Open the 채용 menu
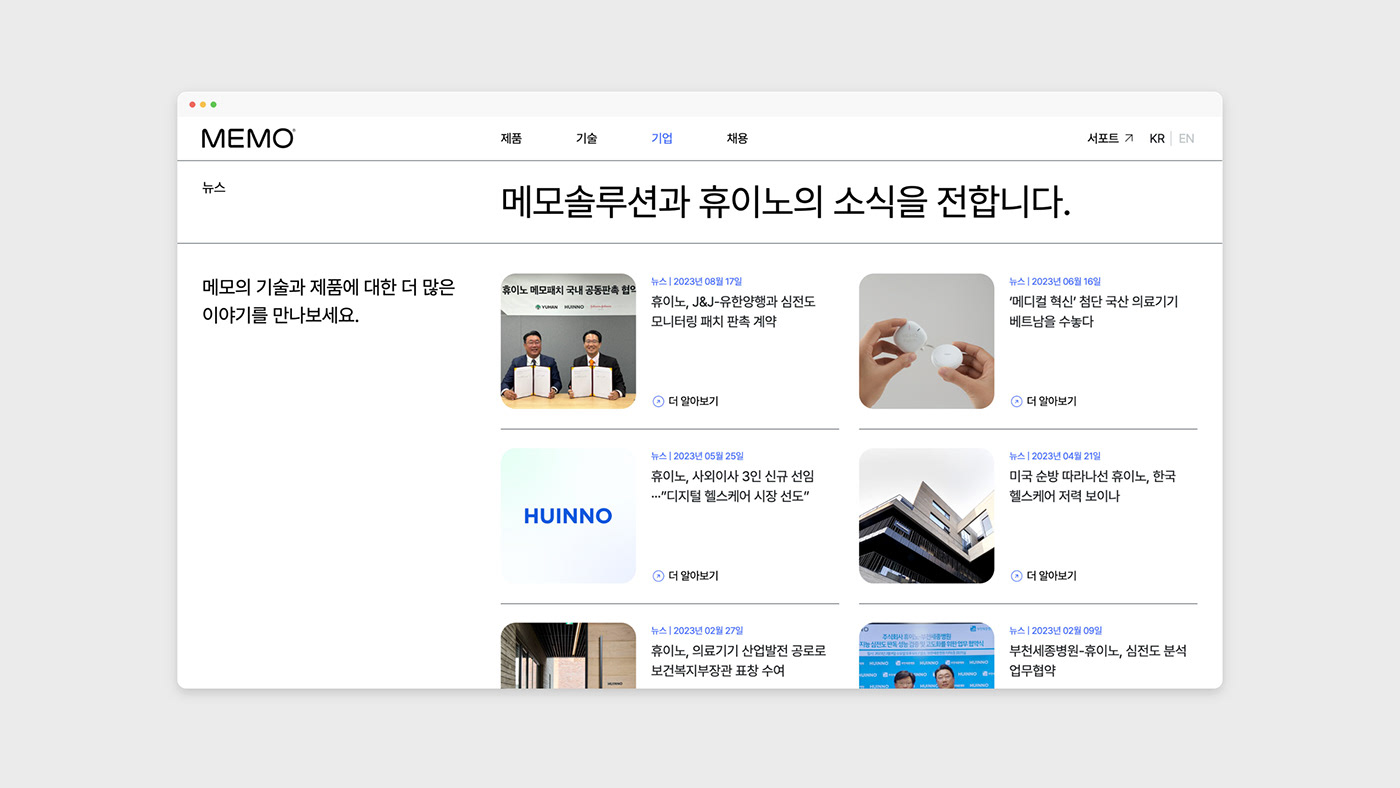1400x788 pixels. click(x=737, y=138)
